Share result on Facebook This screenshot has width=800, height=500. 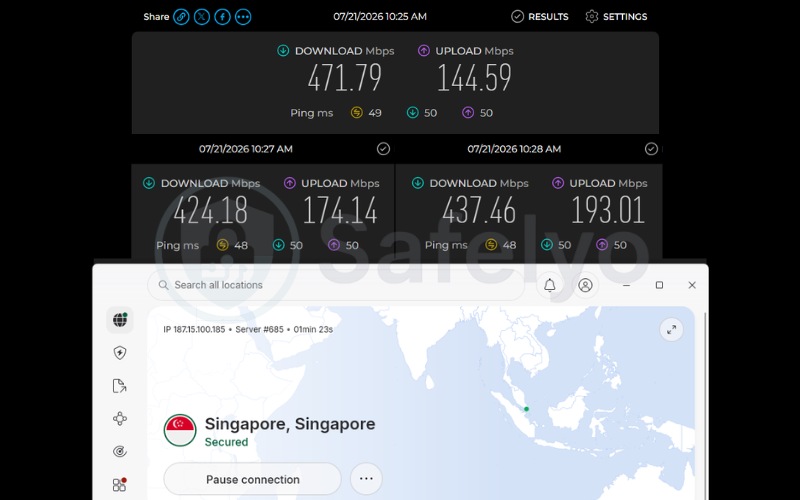[222, 17]
